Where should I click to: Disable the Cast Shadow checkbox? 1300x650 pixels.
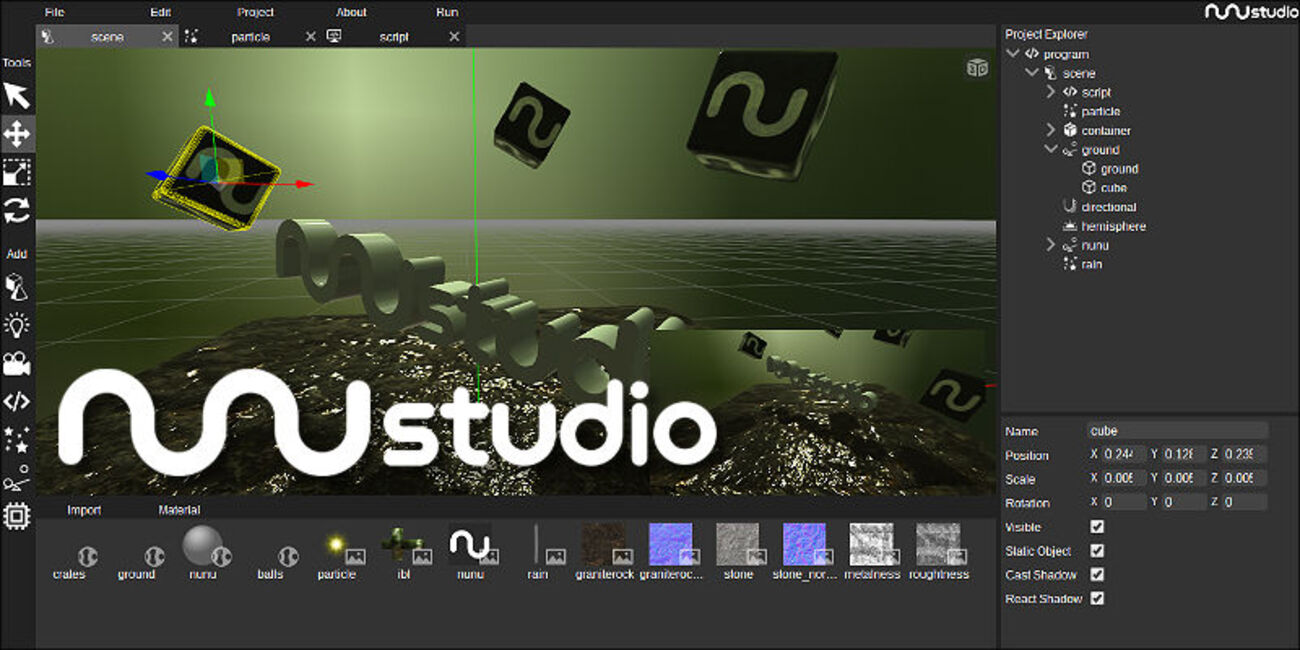(1097, 575)
